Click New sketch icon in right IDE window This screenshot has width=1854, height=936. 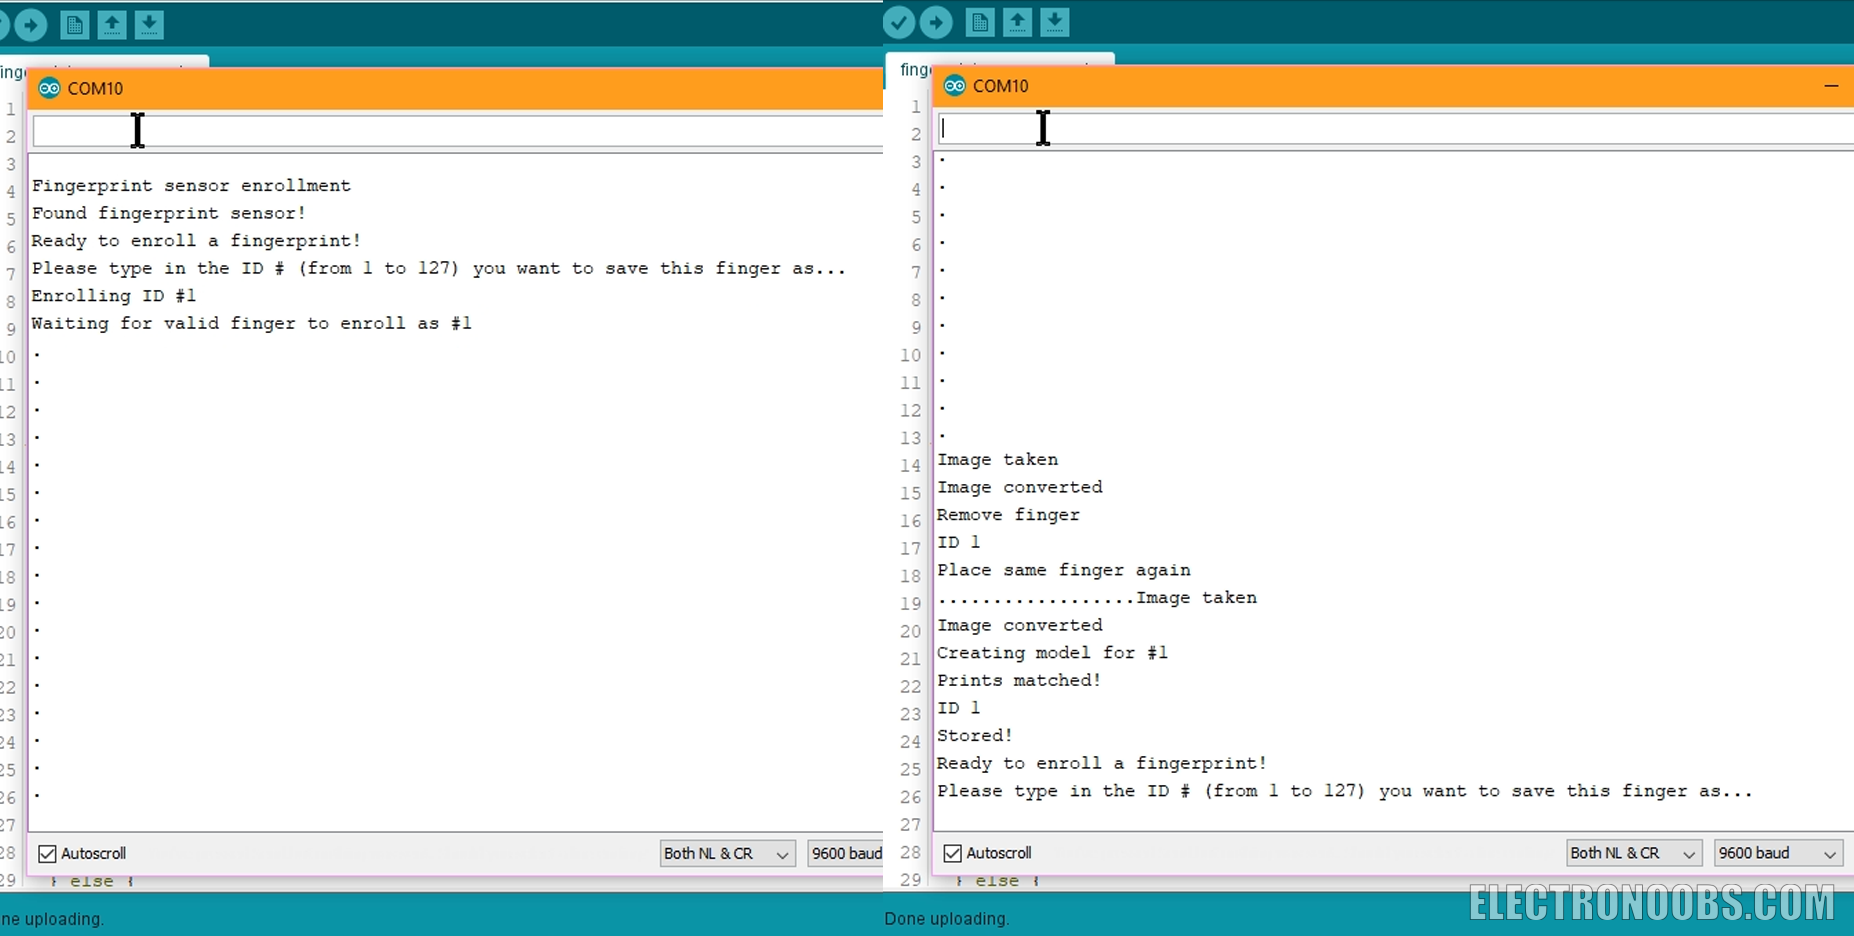980,22
